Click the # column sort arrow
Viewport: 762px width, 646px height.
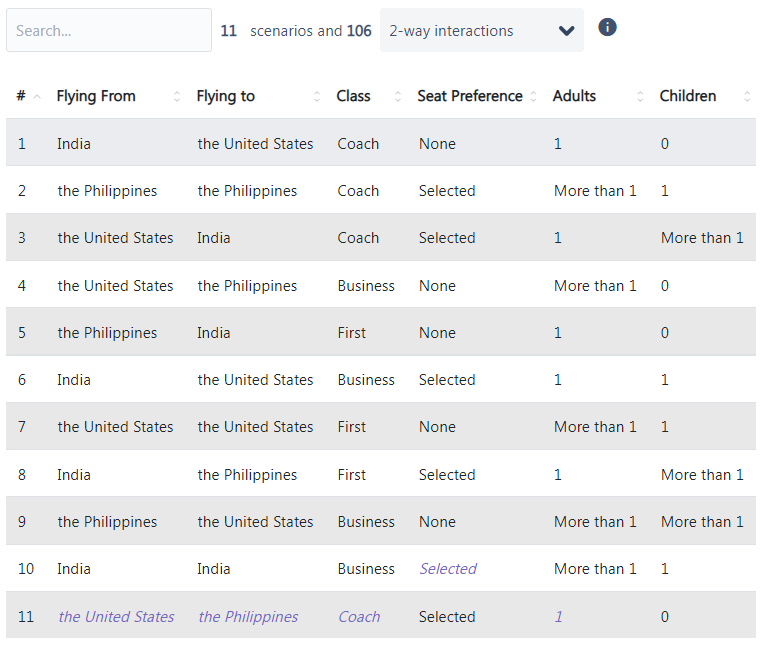pyautogui.click(x=37, y=97)
